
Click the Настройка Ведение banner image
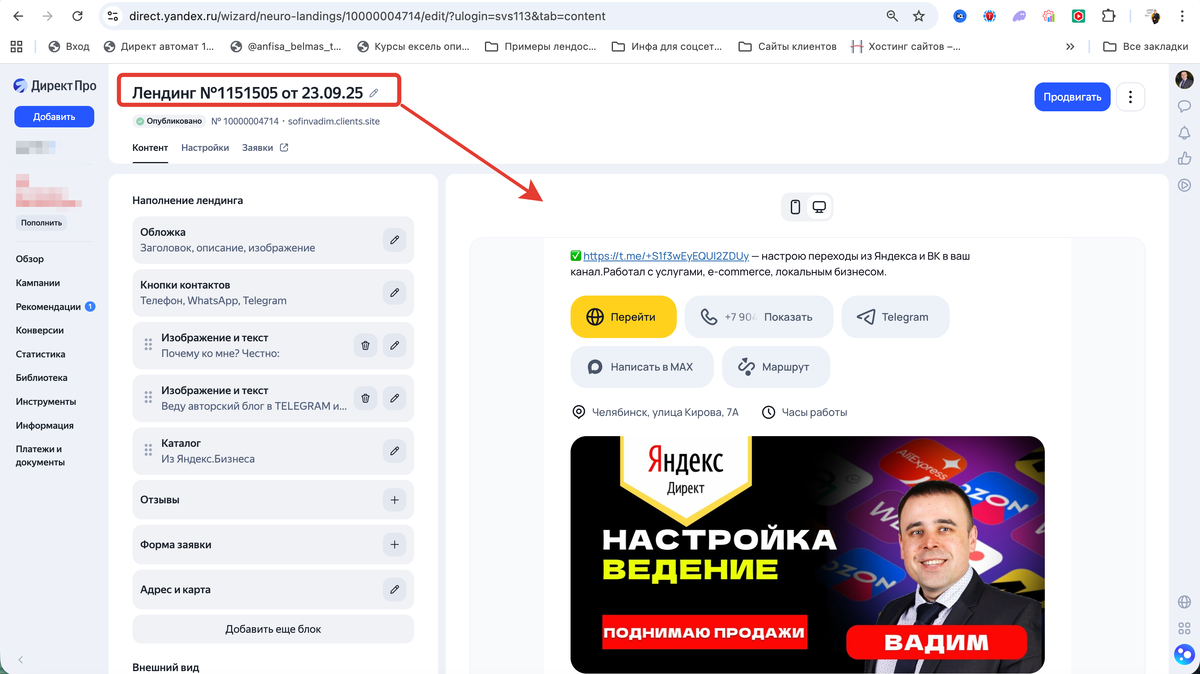[807, 555]
